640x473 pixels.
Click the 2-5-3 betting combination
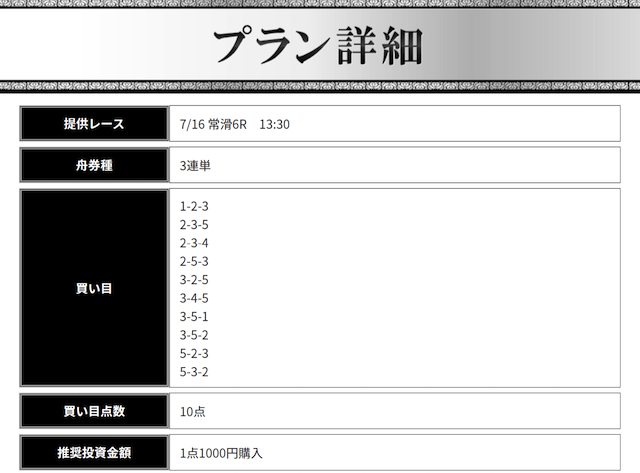coord(194,261)
